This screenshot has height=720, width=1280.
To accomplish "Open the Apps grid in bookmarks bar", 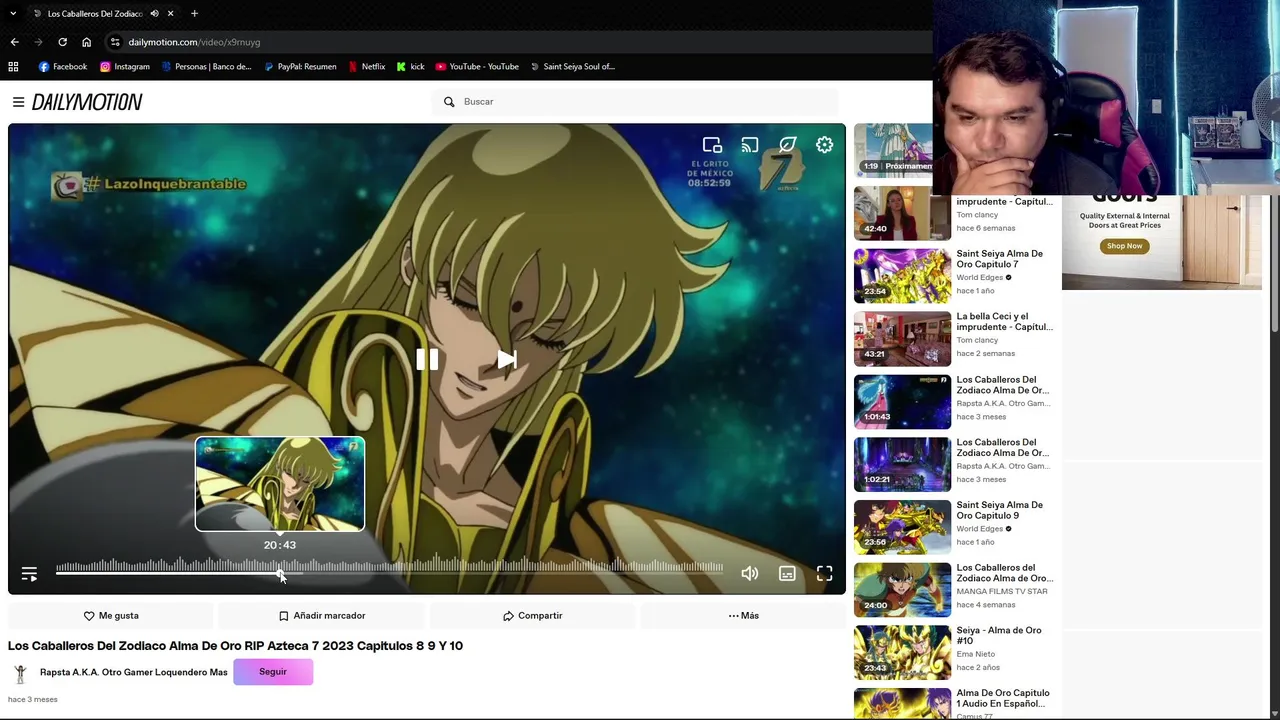I will [13, 67].
